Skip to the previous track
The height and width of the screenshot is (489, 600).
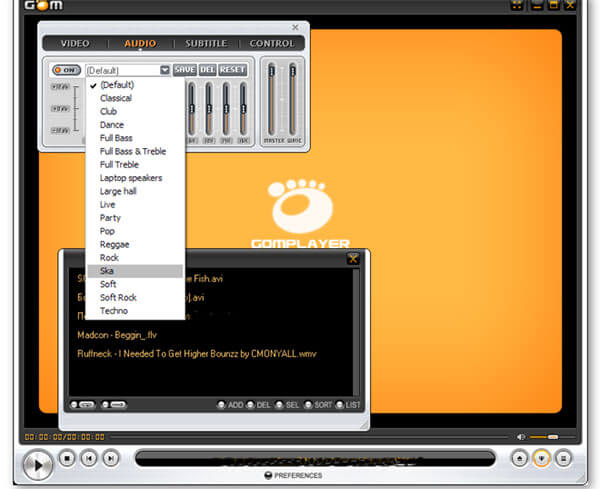pyautogui.click(x=89, y=458)
